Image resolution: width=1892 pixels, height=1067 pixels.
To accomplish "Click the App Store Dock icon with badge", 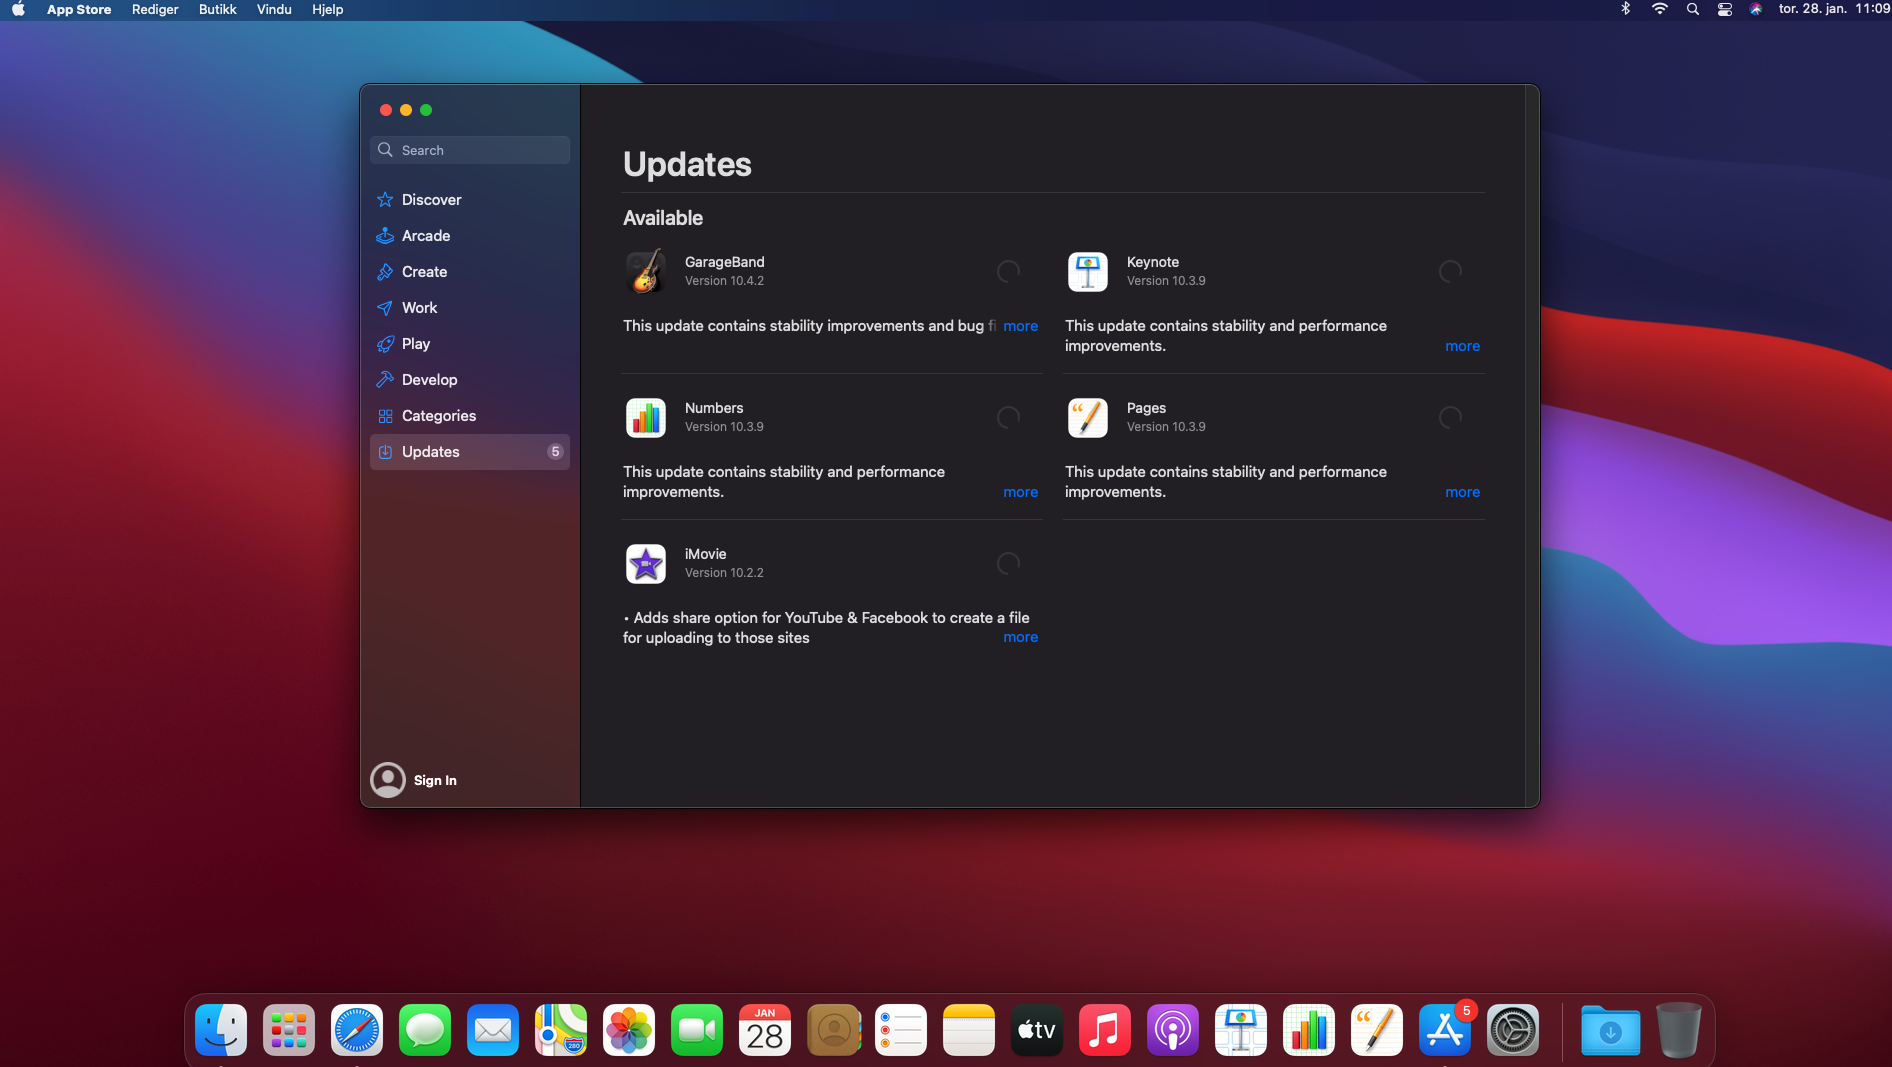I will pyautogui.click(x=1445, y=1030).
